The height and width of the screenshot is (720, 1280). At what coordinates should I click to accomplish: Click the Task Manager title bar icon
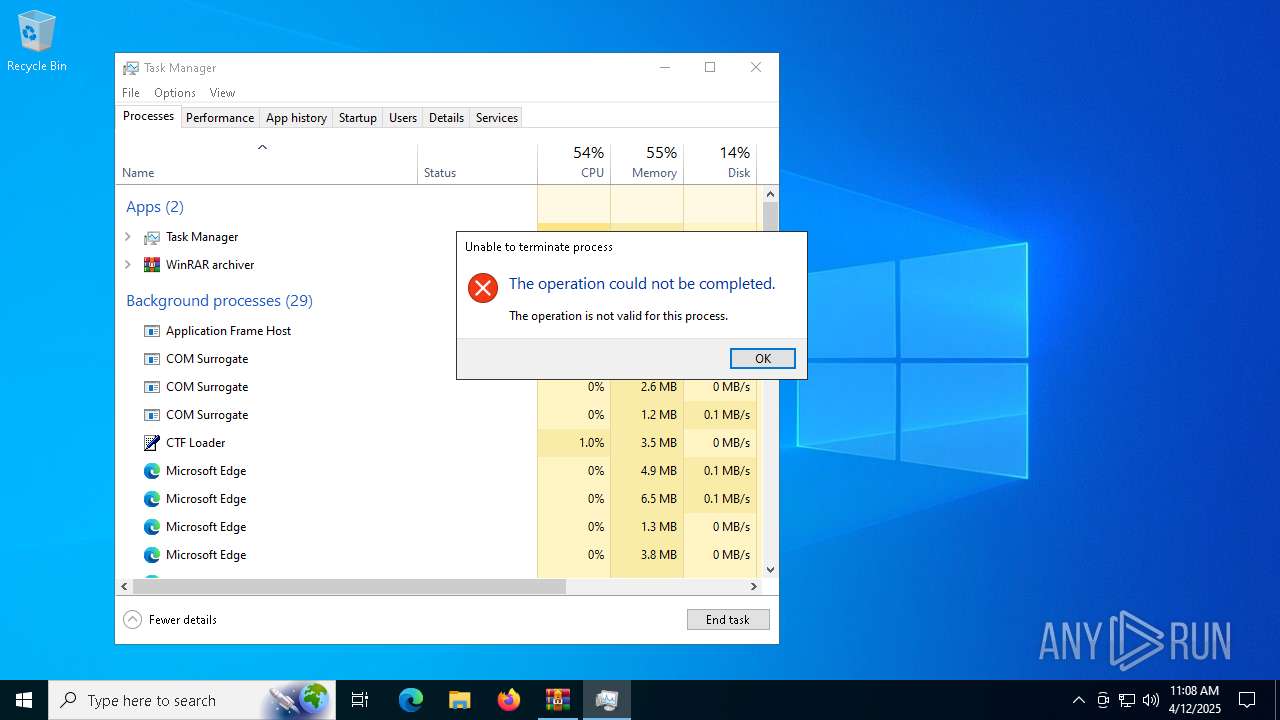(131, 68)
